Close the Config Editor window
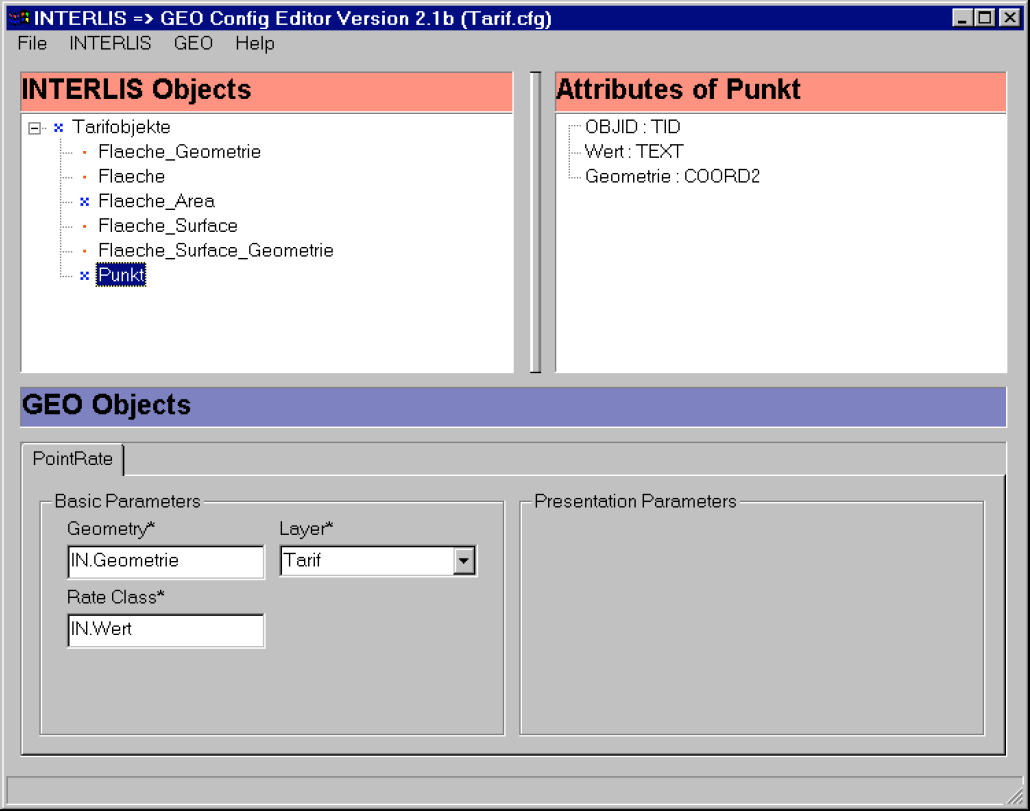 coord(1010,18)
